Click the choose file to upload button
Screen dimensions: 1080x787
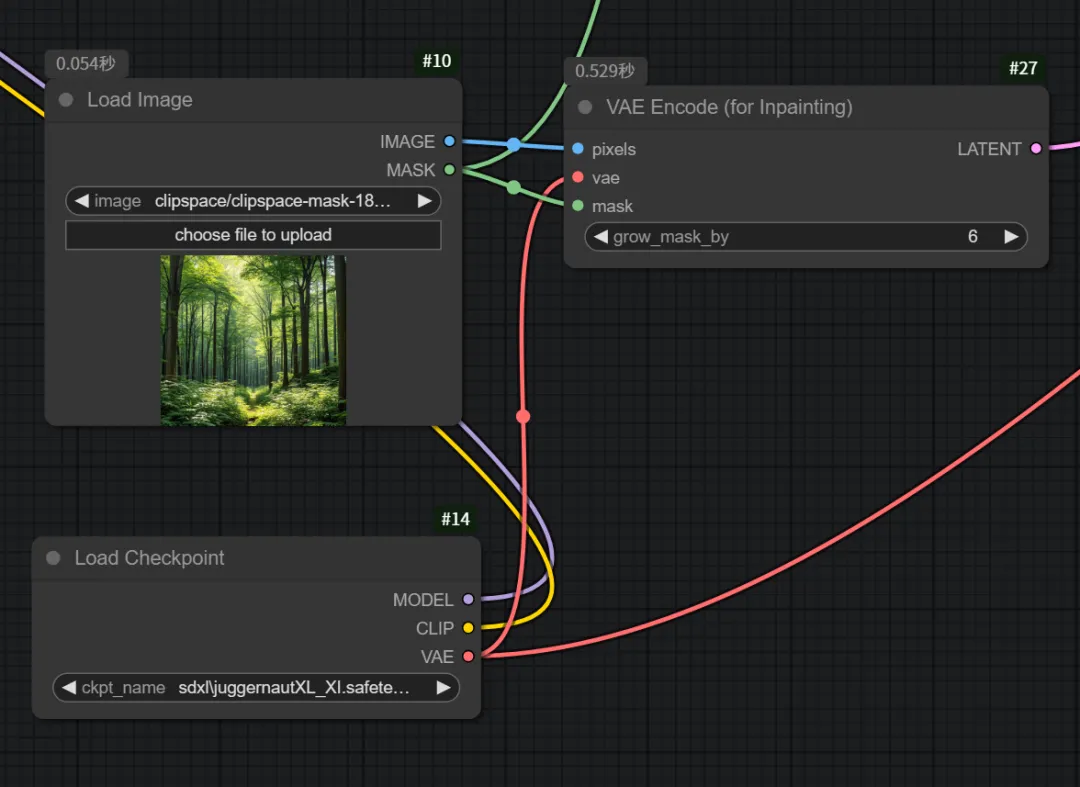click(253, 235)
